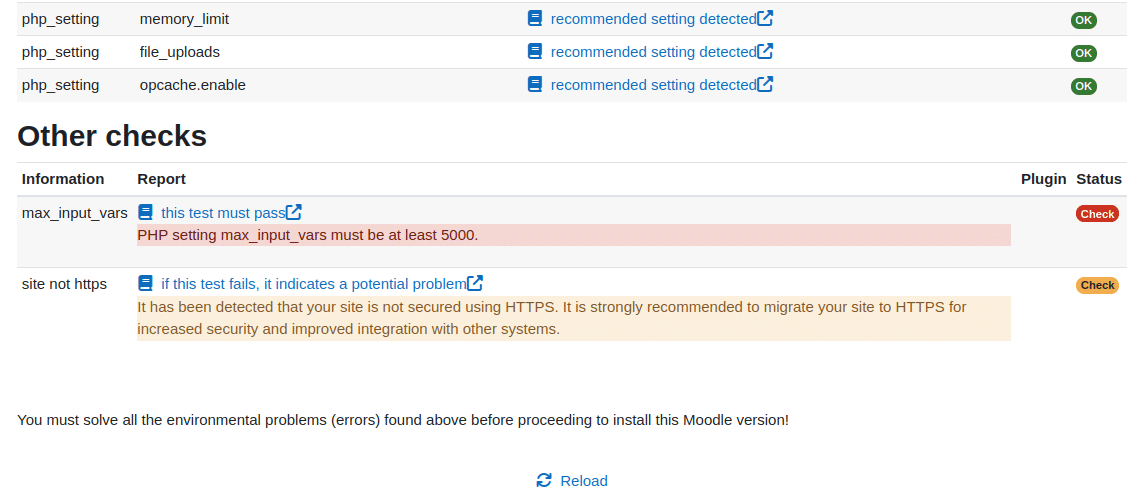Screen dimensions: 1139x504
Task: Open file_uploads 'recommended setting detected' link
Action: coord(653,52)
